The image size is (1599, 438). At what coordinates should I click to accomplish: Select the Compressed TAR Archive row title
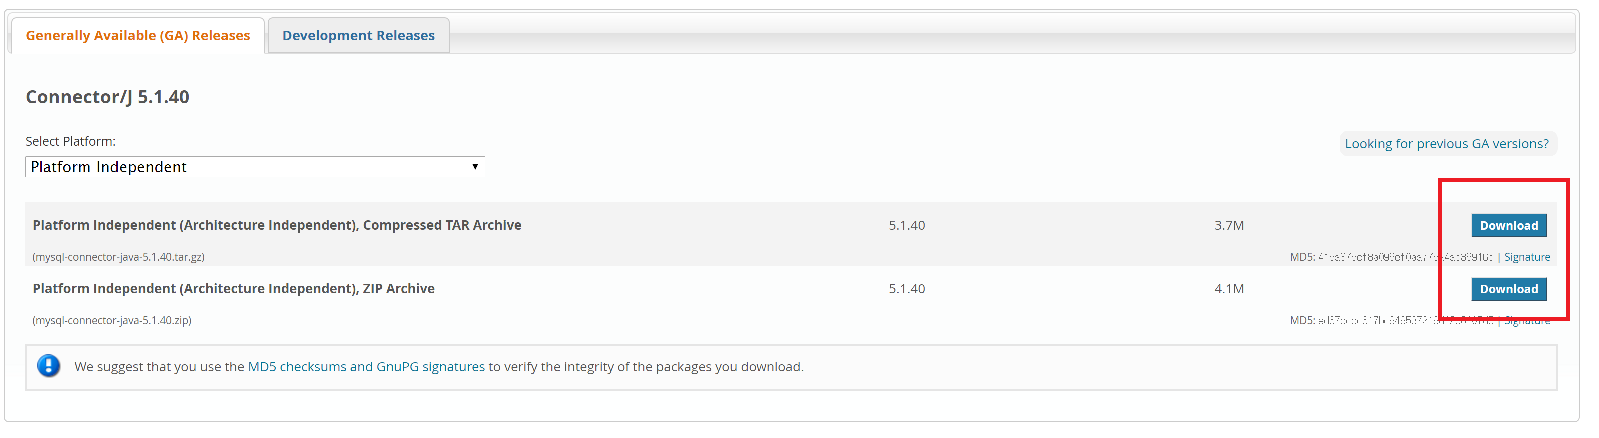pos(277,225)
